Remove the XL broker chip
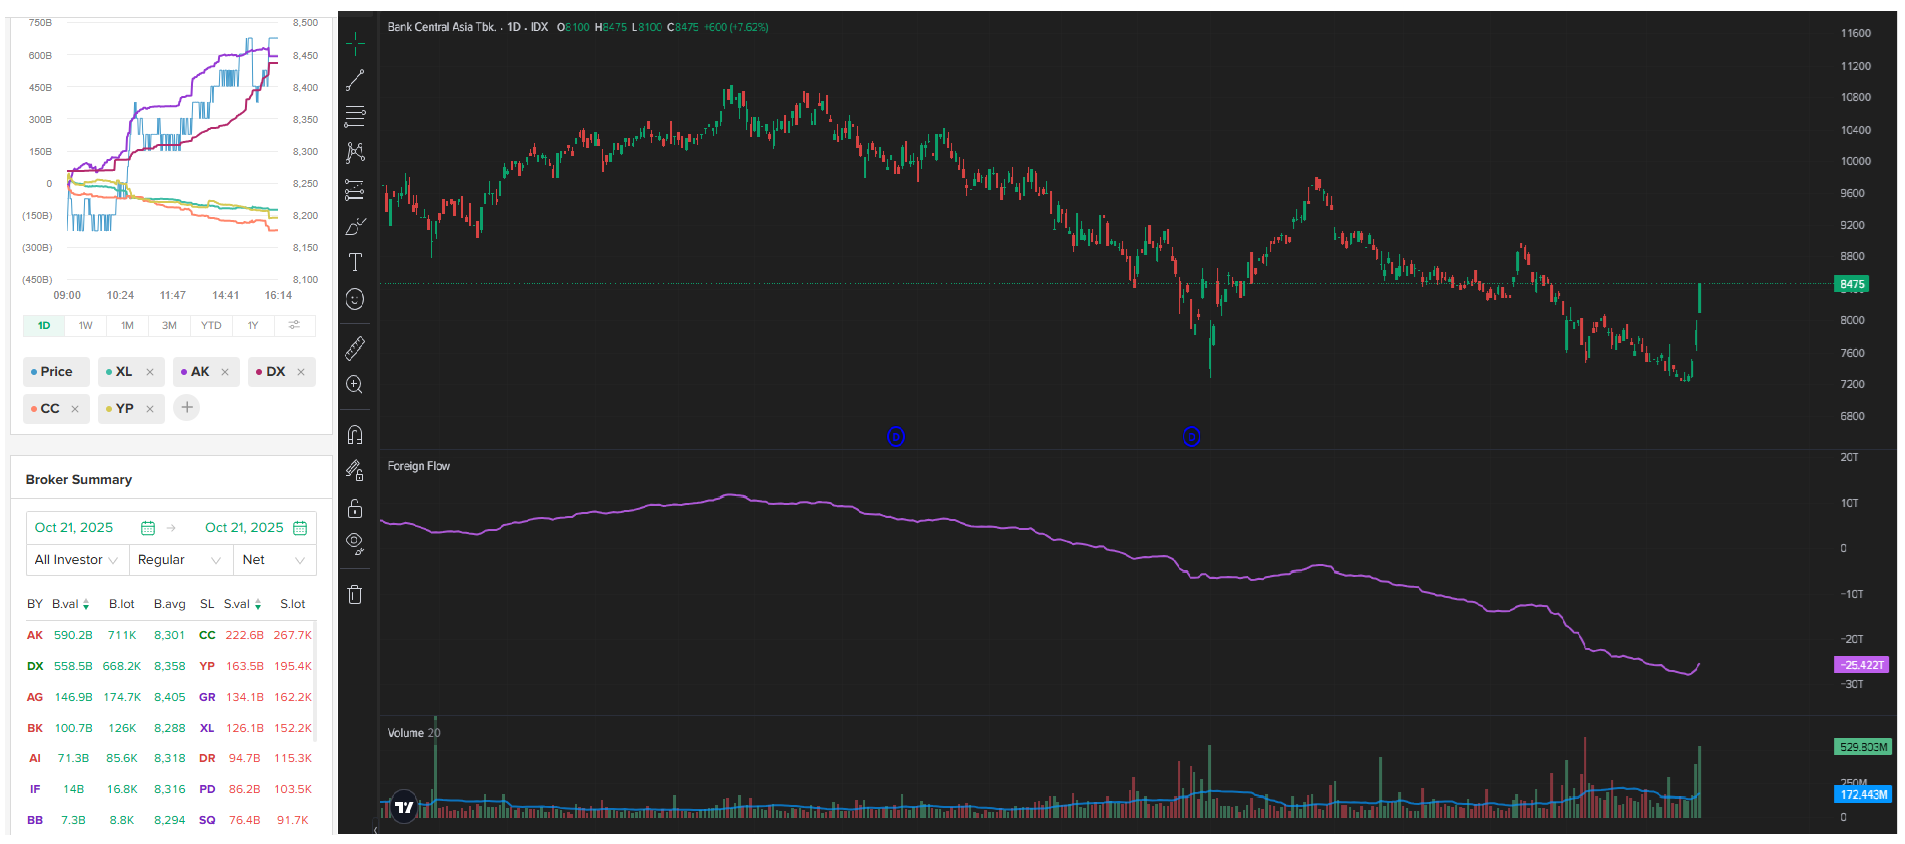 tap(150, 372)
